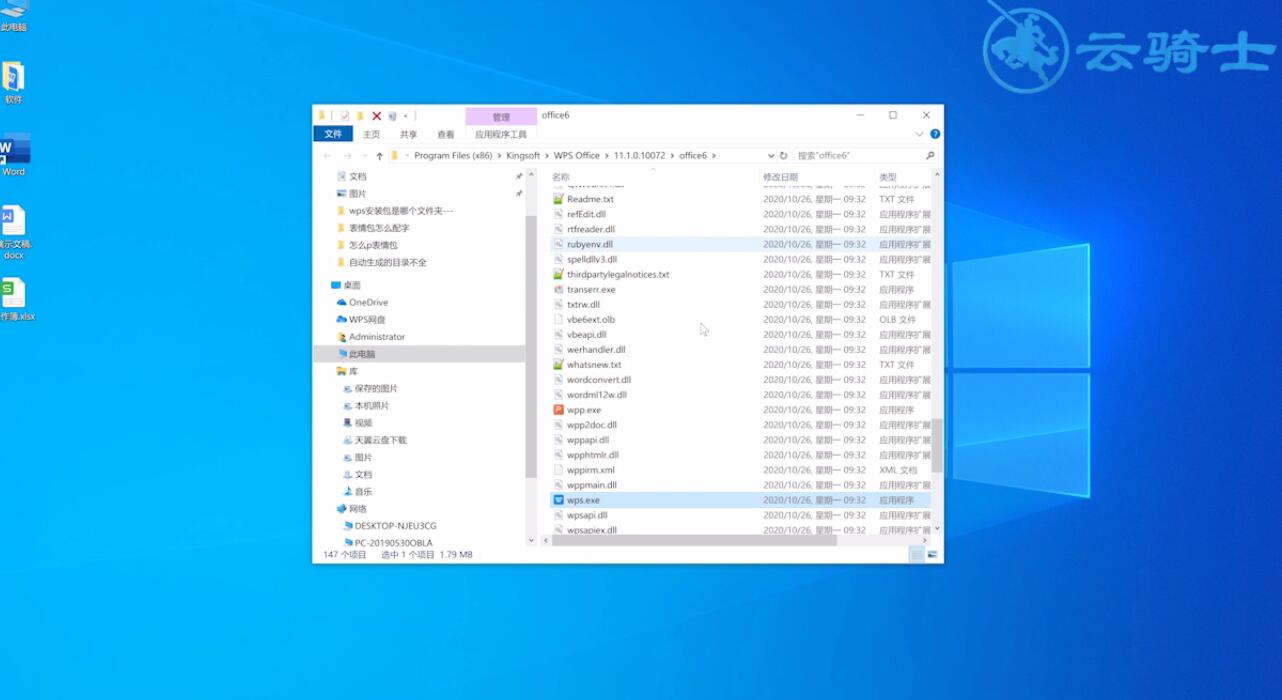The height and width of the screenshot is (700, 1282).
Task: Switch to the 主页 ribbon tab
Action: coord(371,134)
